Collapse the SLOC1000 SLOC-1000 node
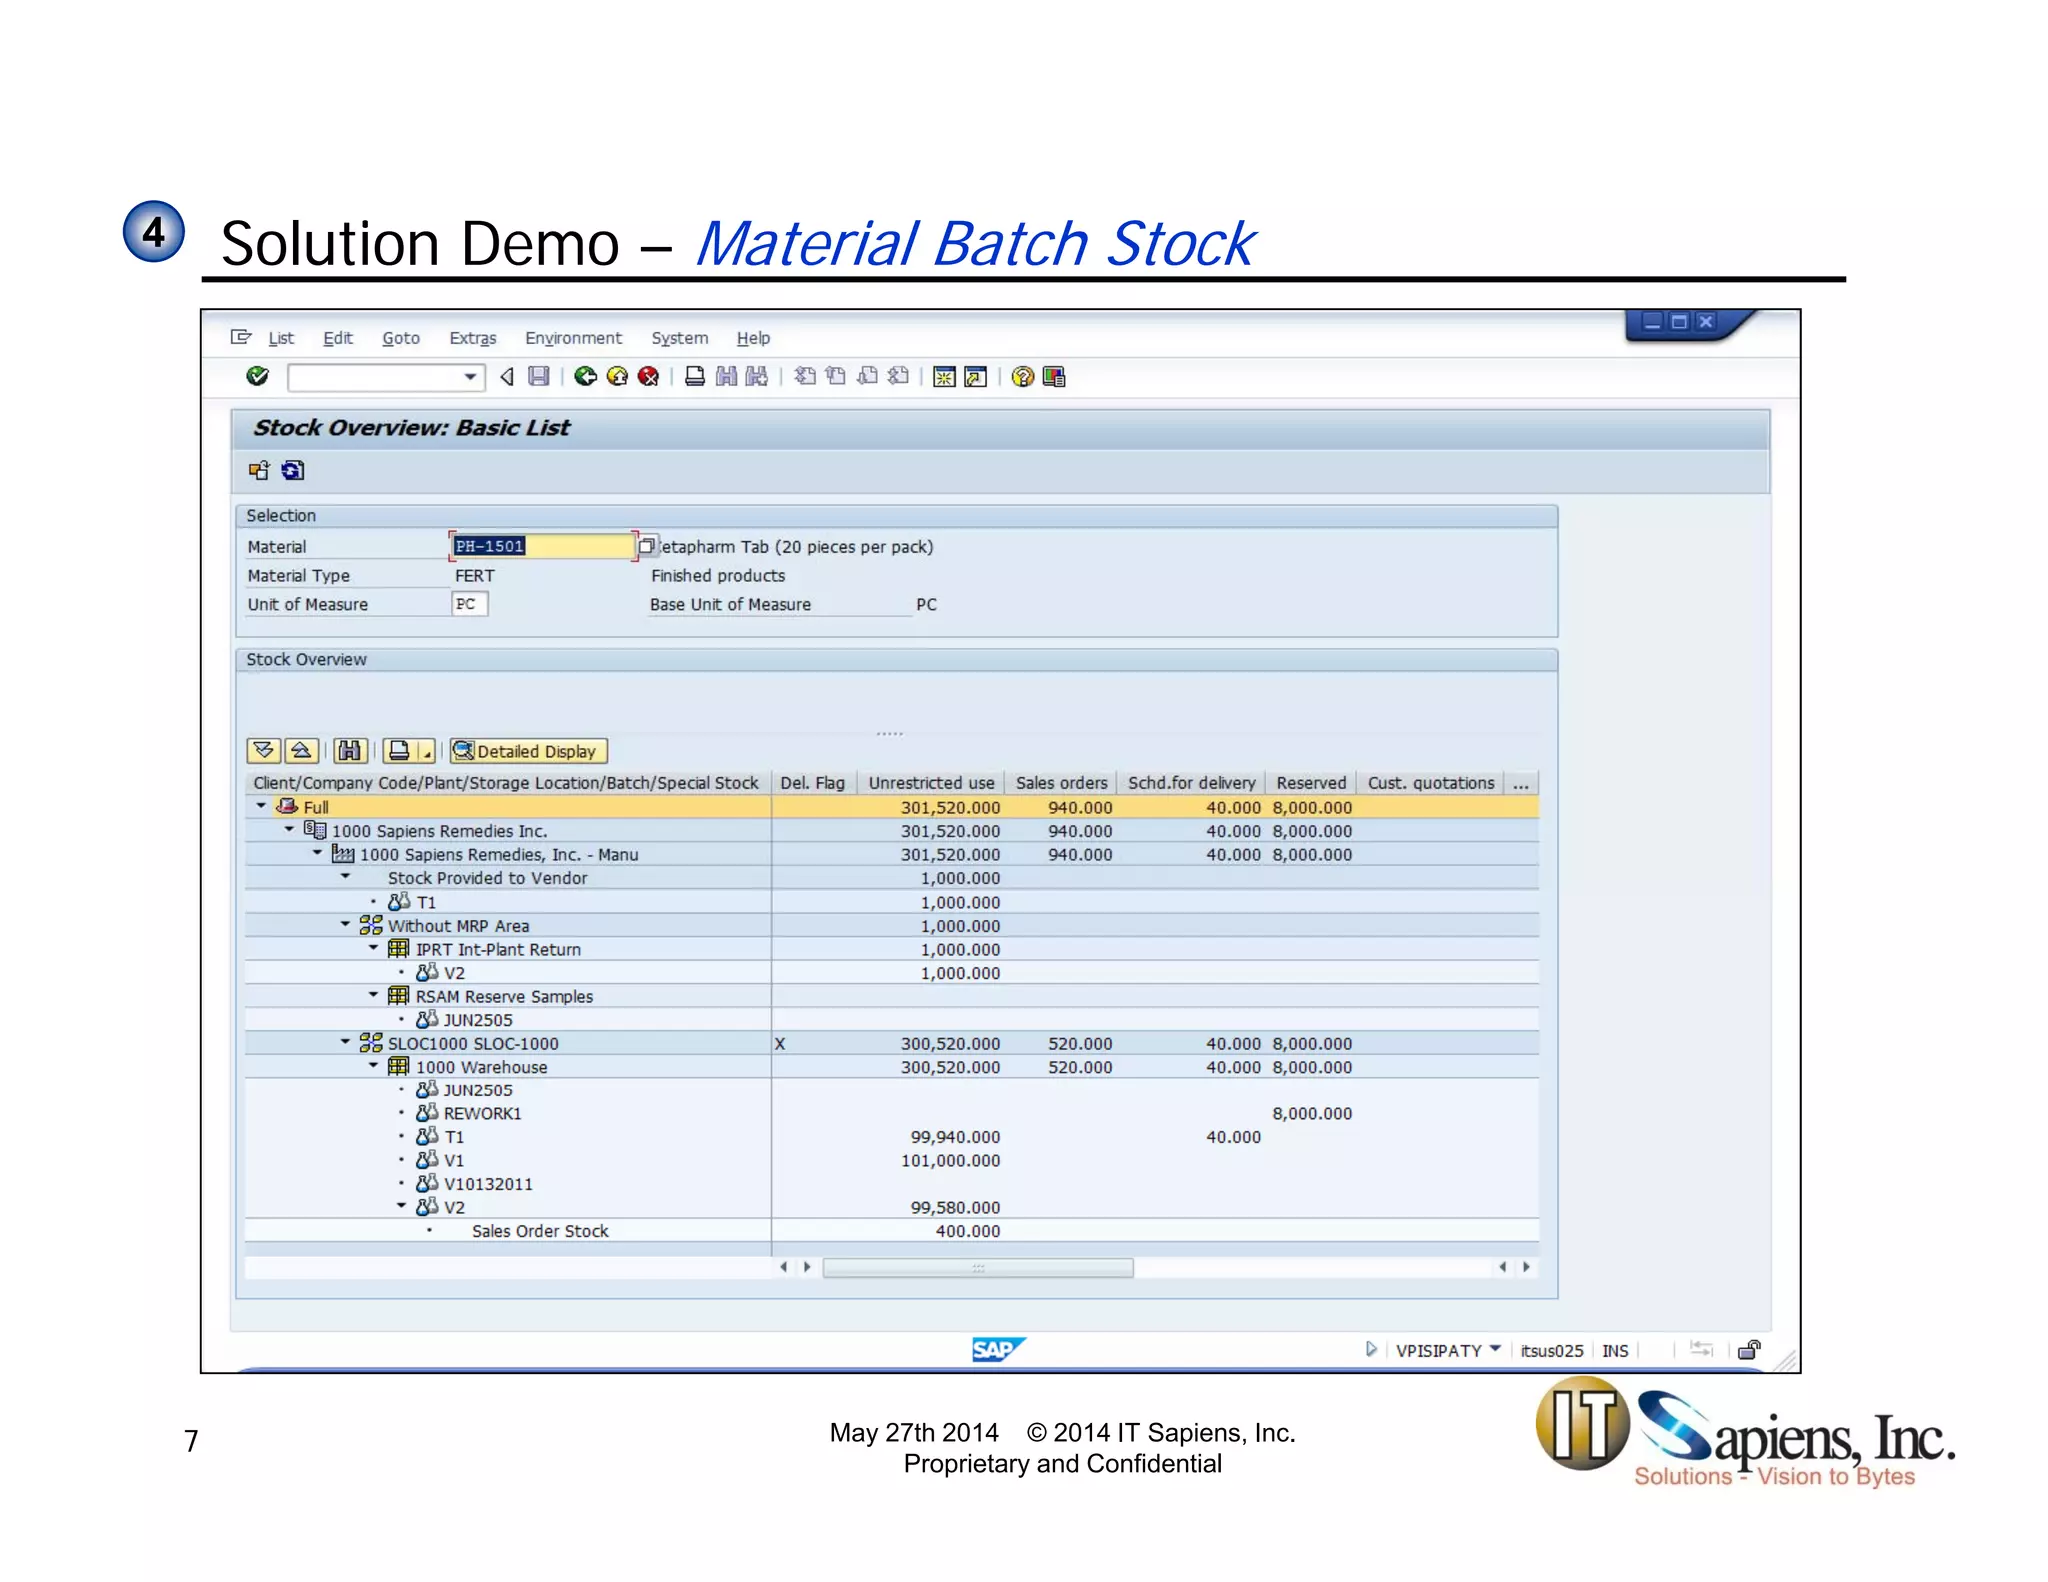 346,1042
